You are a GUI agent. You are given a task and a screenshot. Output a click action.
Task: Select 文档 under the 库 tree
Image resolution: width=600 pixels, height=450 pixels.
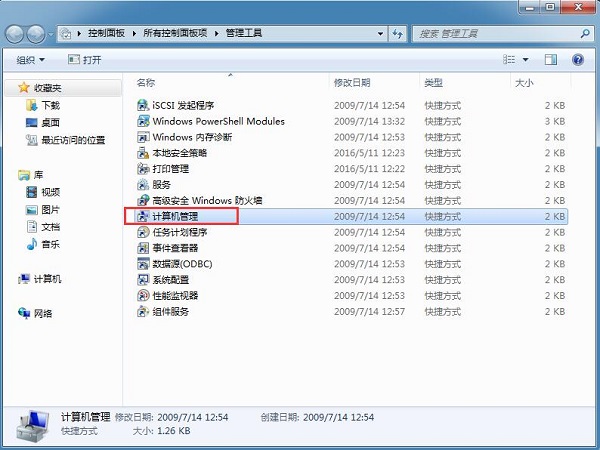[x=50, y=227]
